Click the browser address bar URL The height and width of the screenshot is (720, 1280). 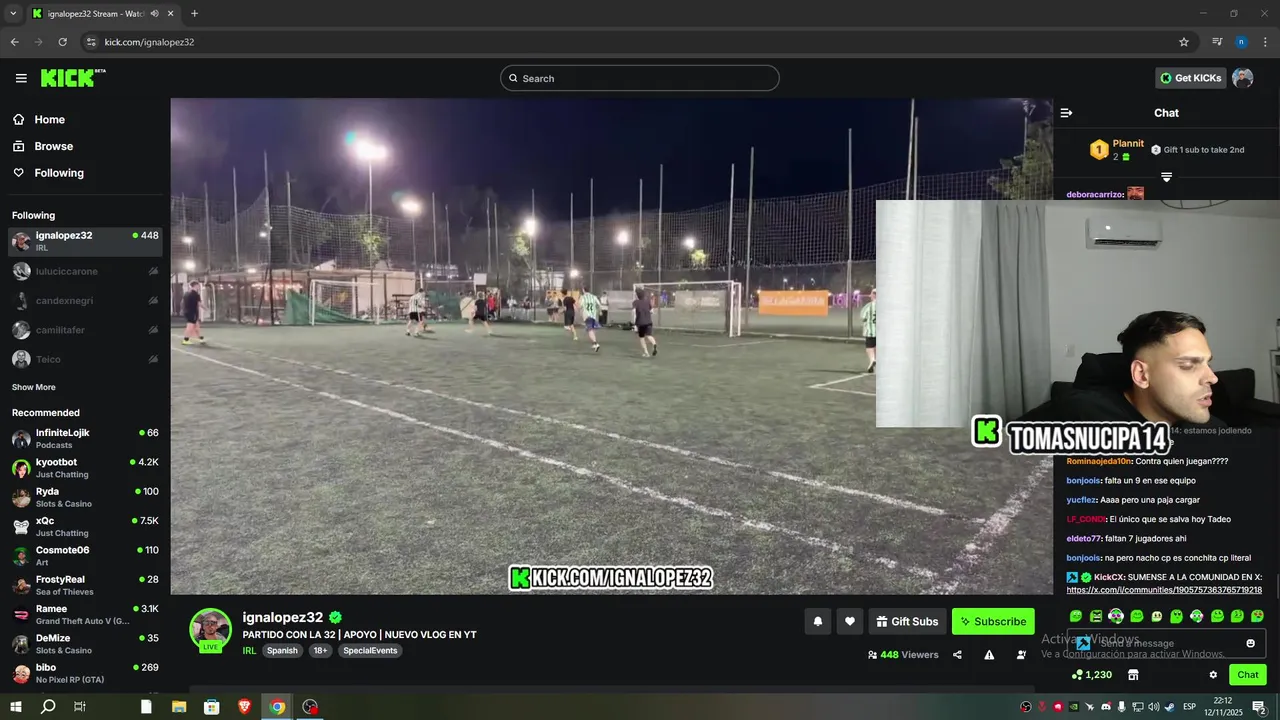point(149,42)
